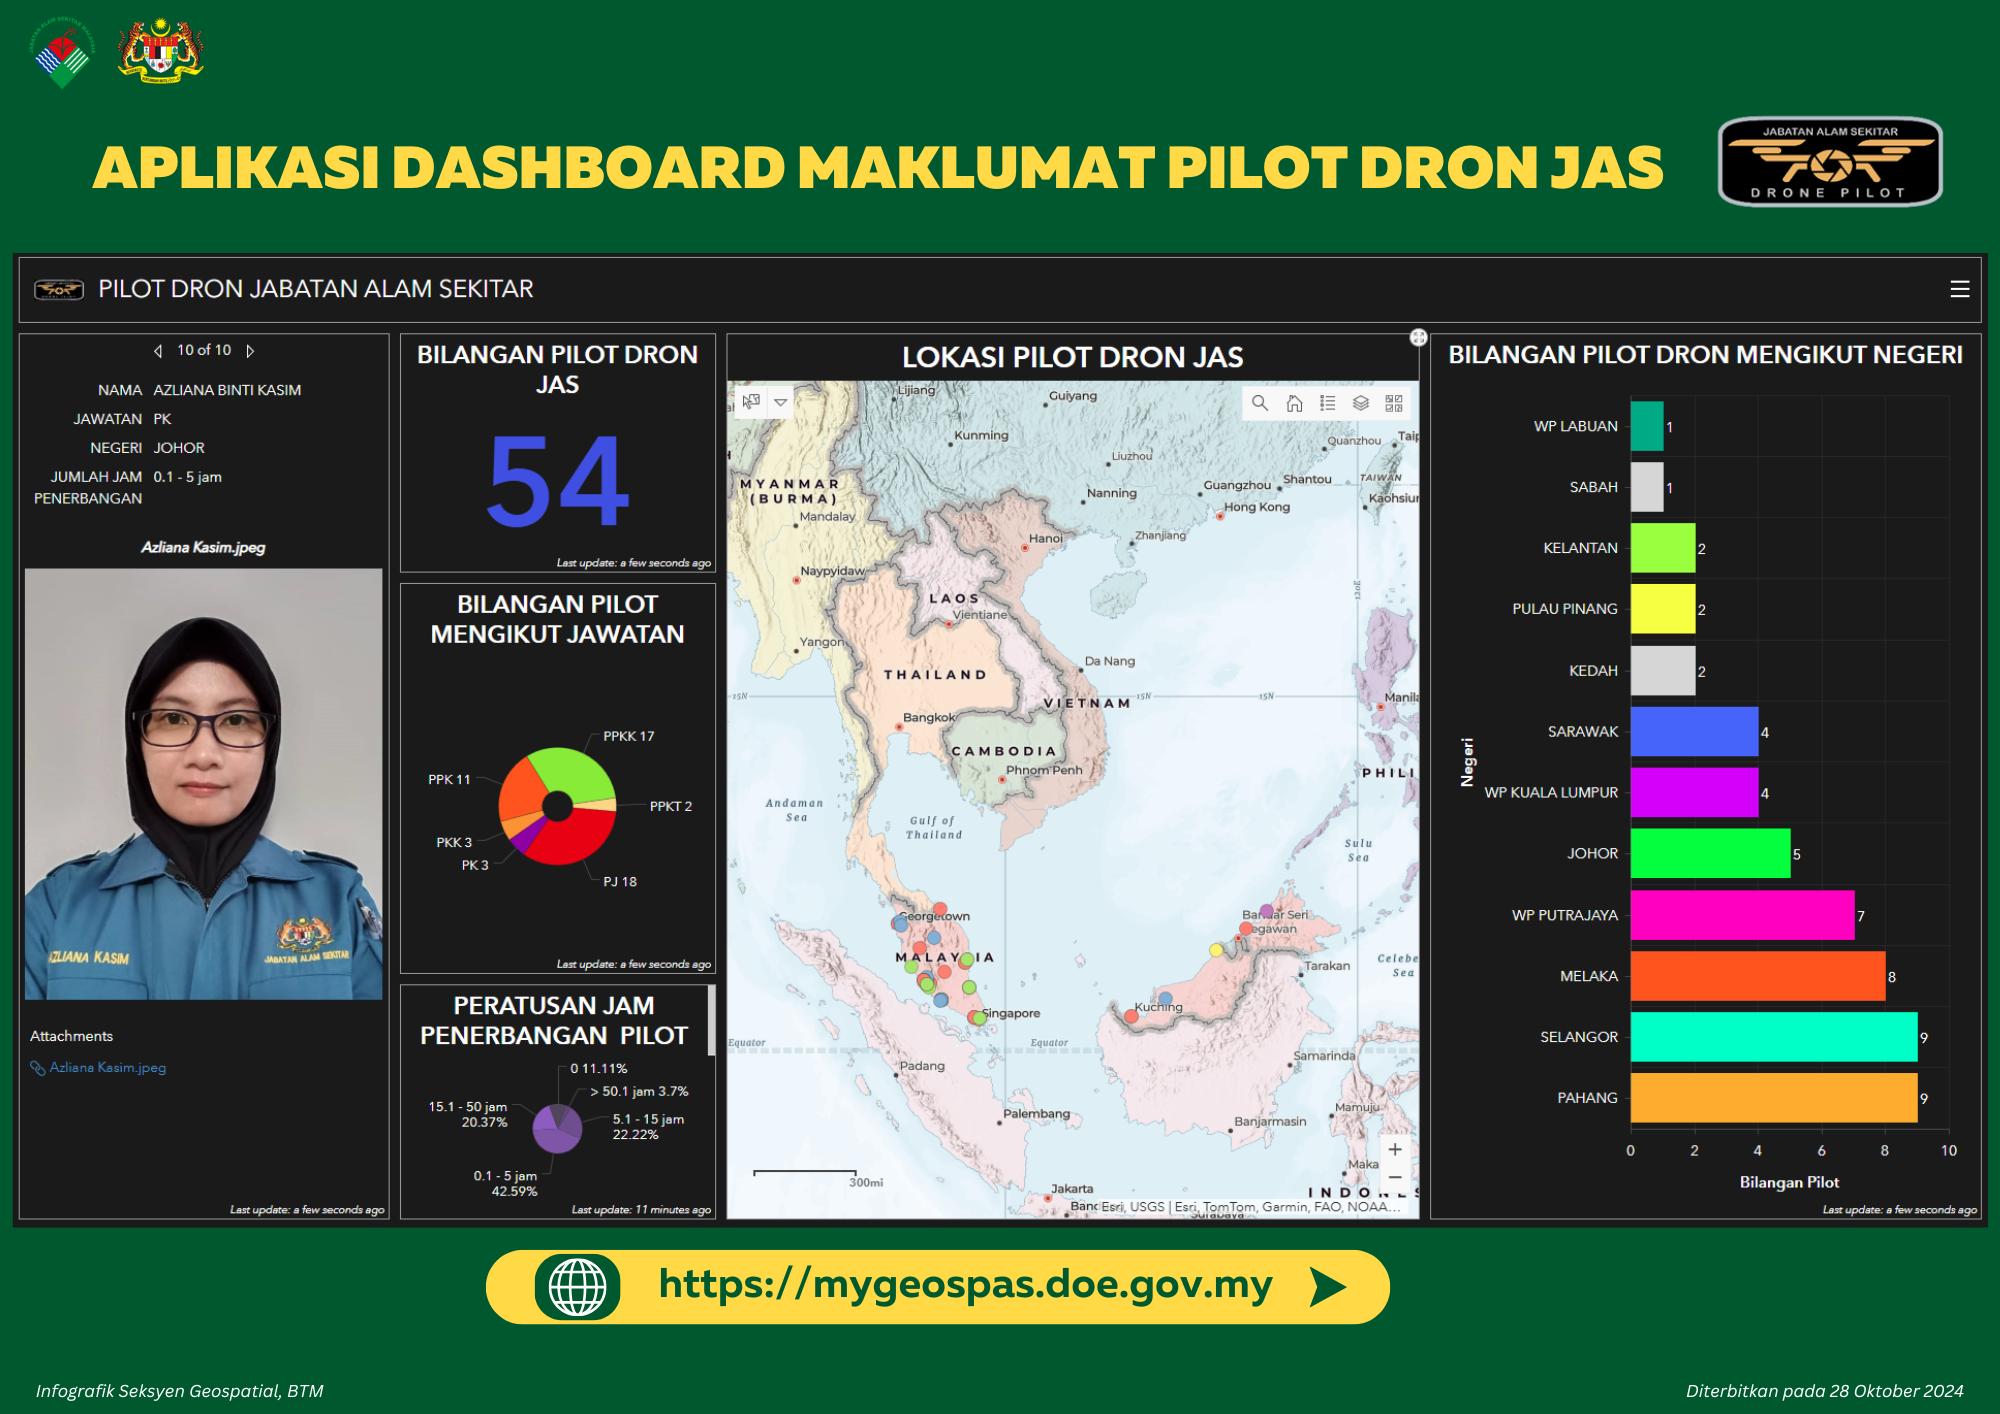Activate the map selection tool
Image resolution: width=2000 pixels, height=1414 pixels.
point(751,402)
